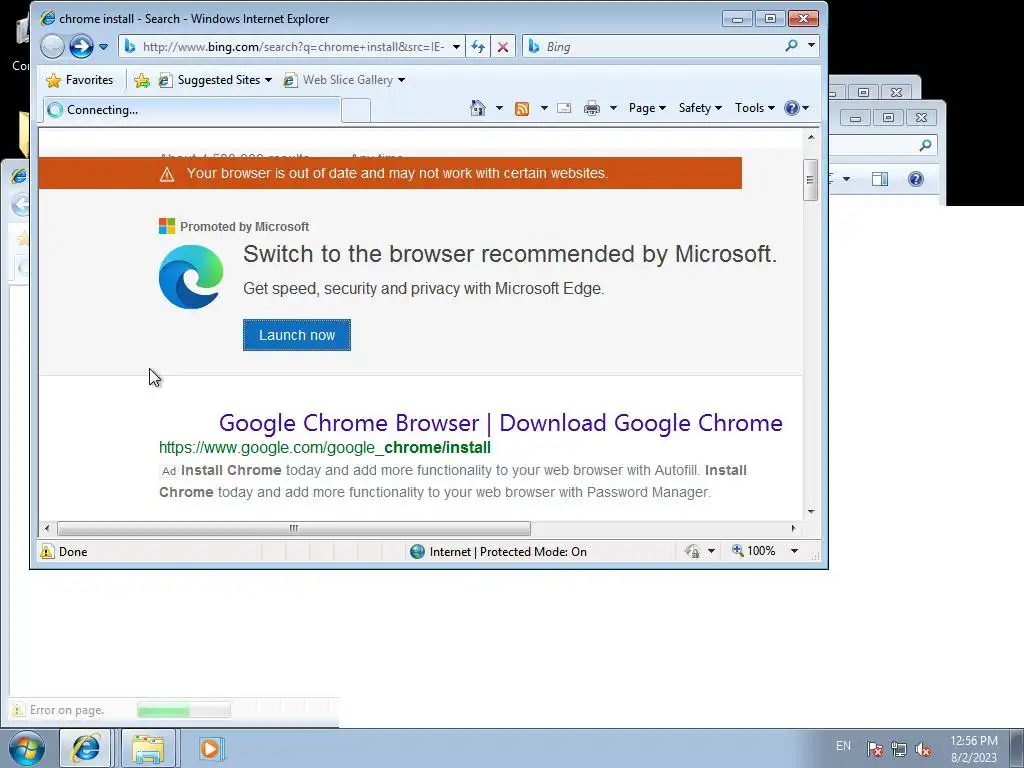Click the scroll up arrow
1024x768 pixels.
coord(810,137)
